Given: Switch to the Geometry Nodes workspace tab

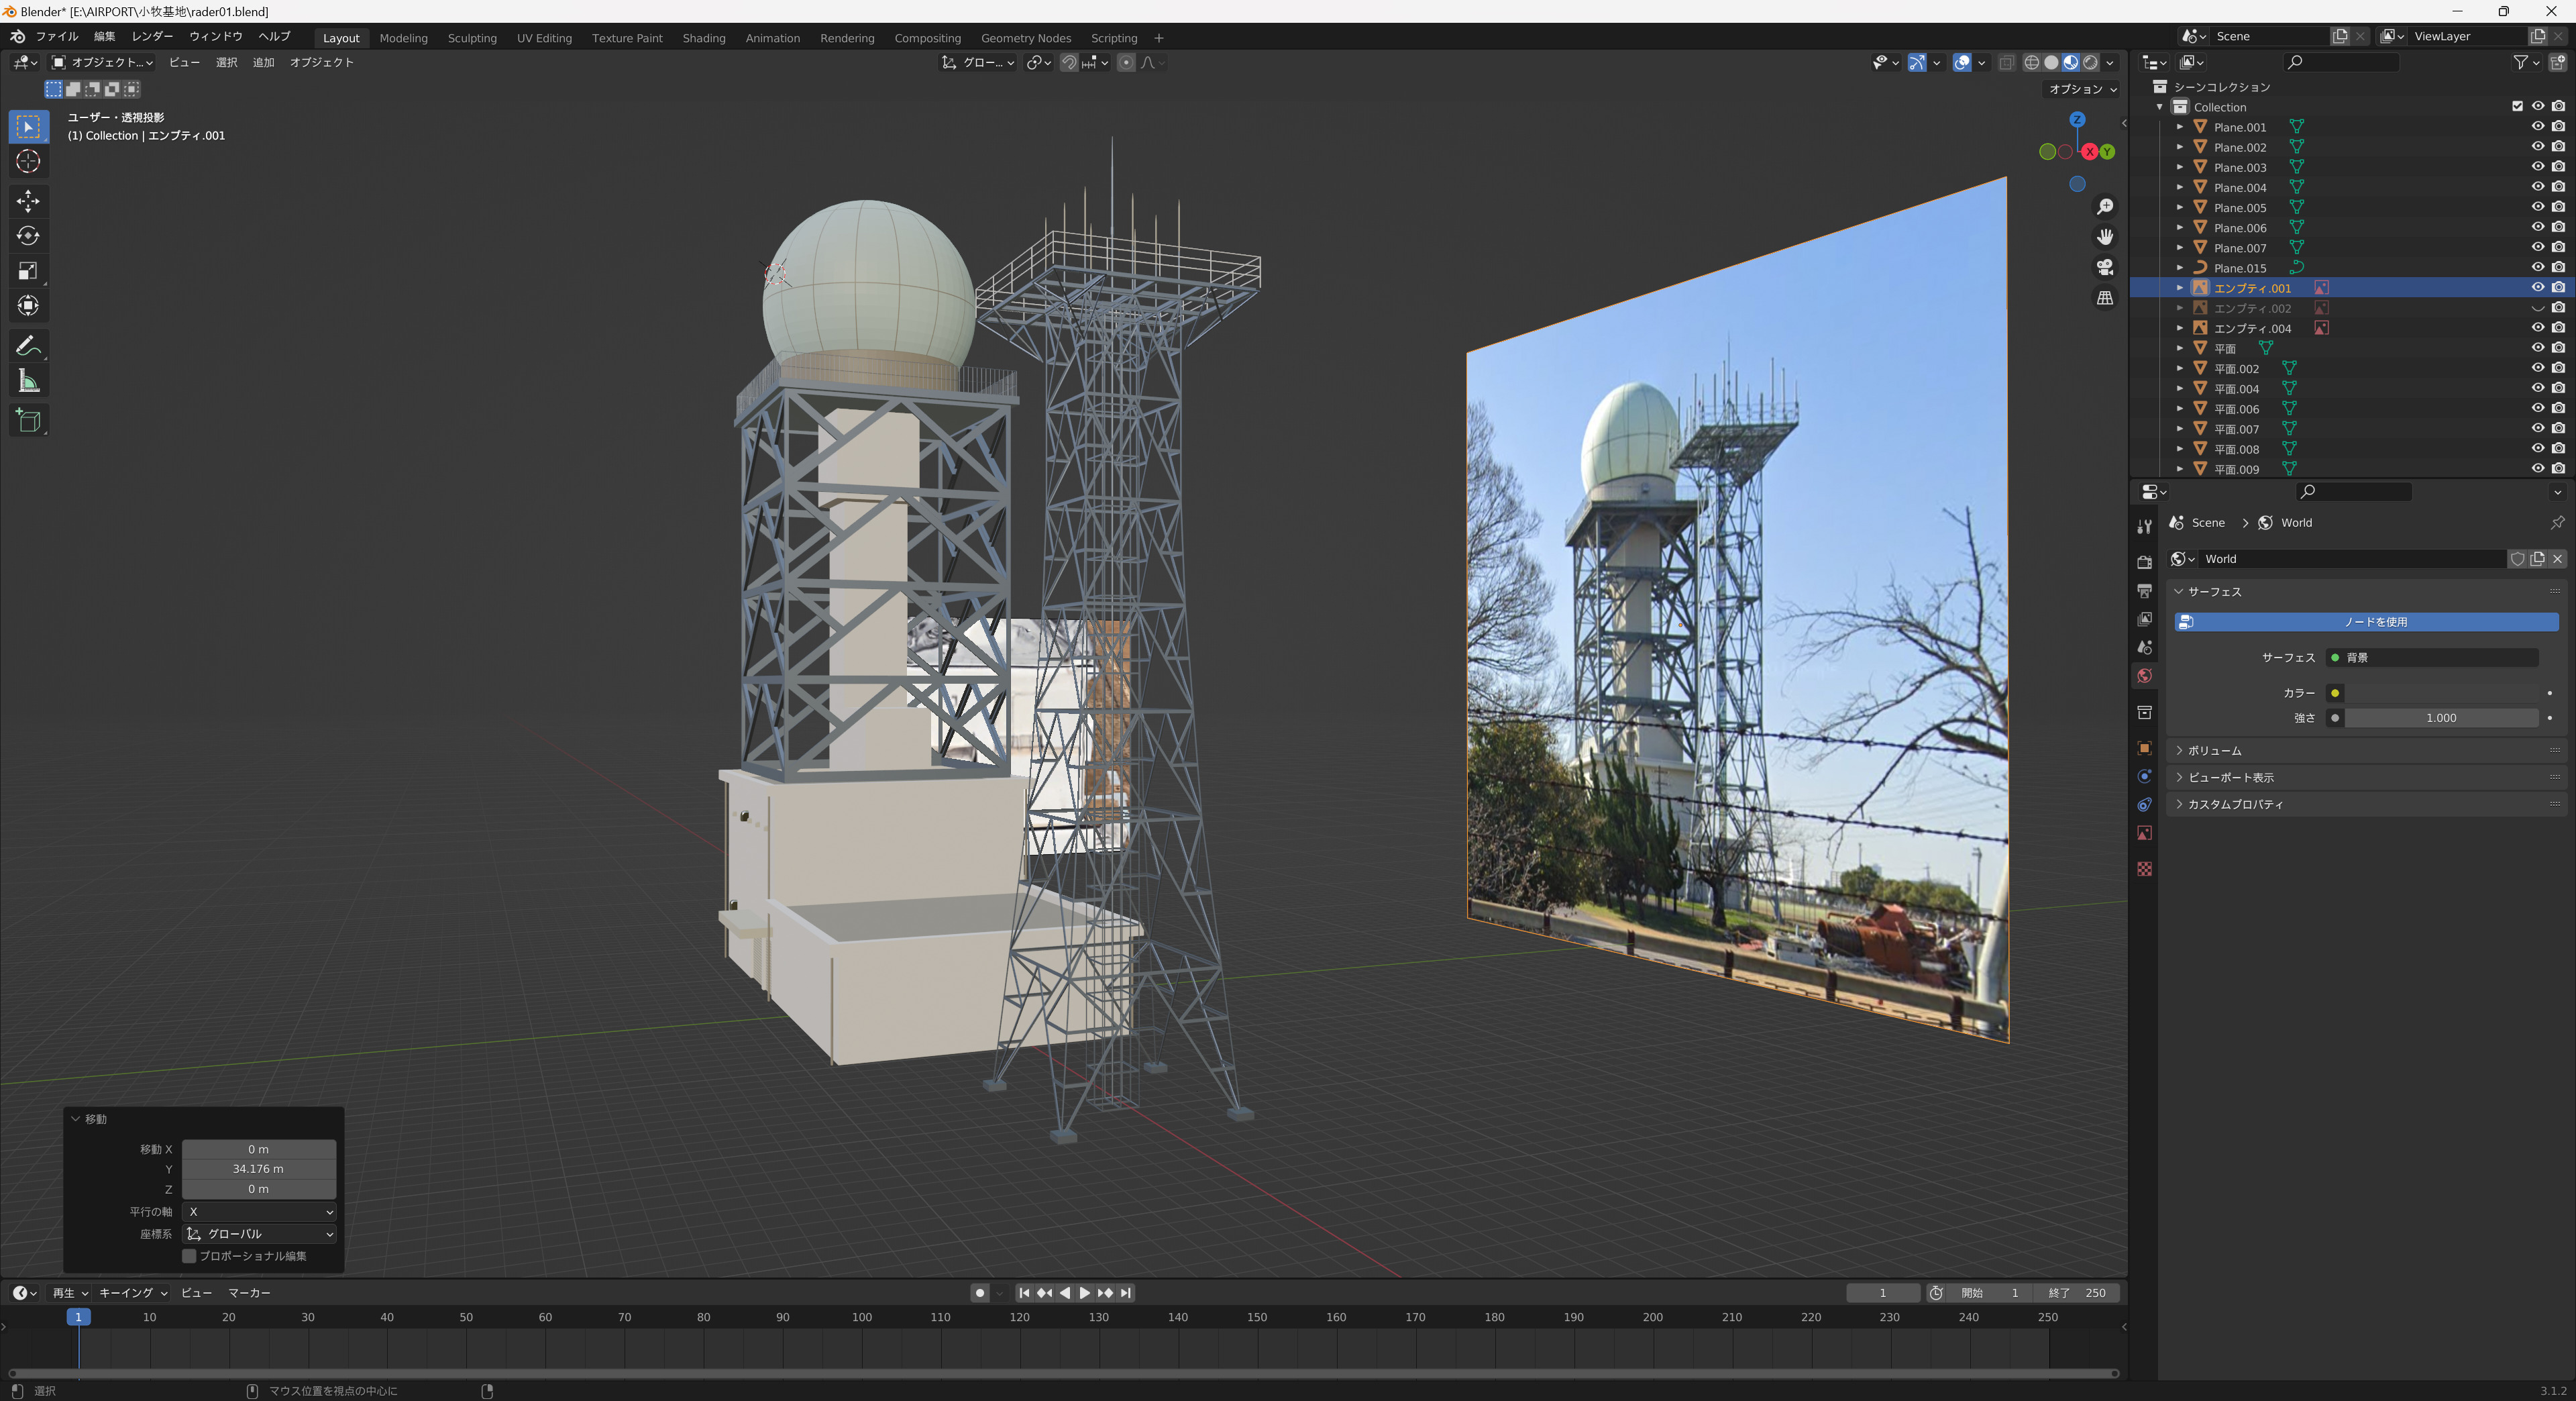Looking at the screenshot, I should 1026,38.
